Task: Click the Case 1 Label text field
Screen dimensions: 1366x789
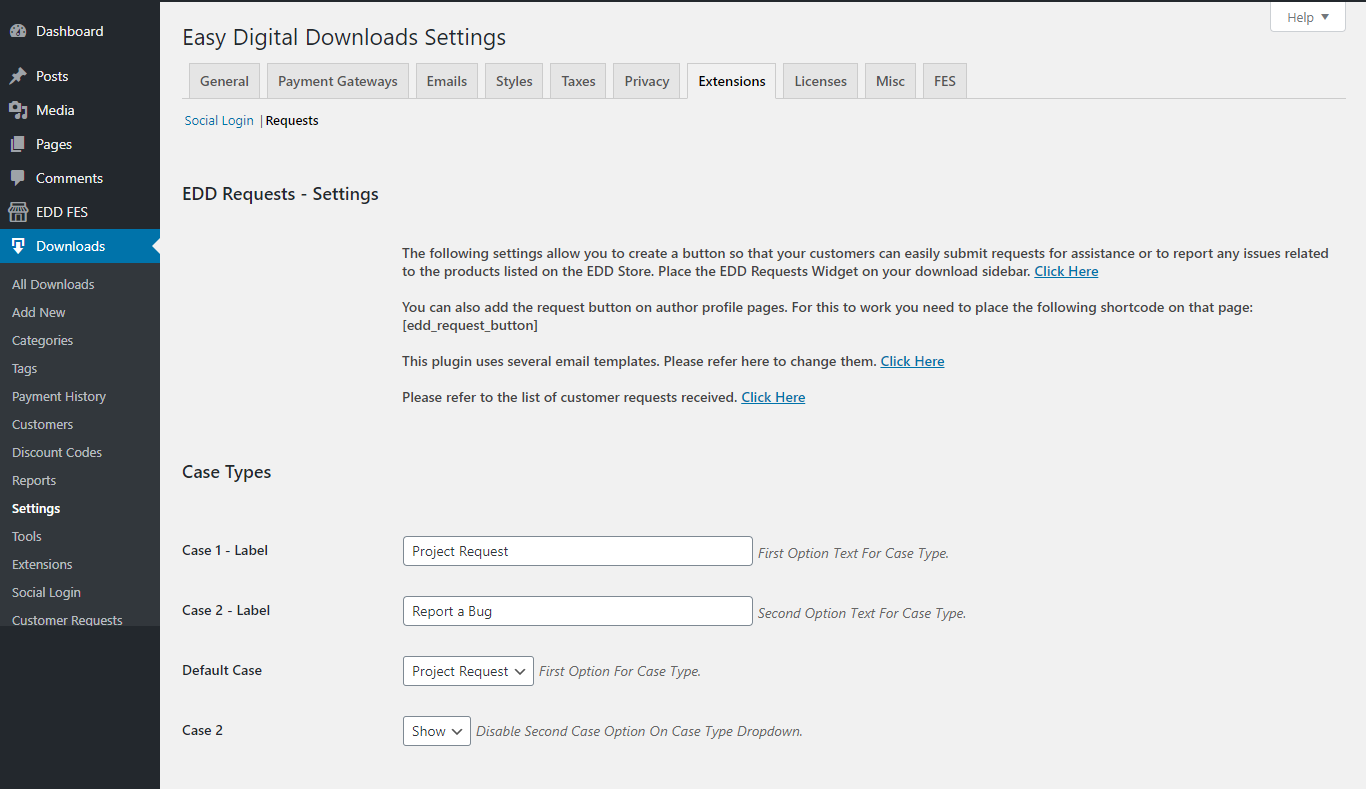Action: (577, 551)
